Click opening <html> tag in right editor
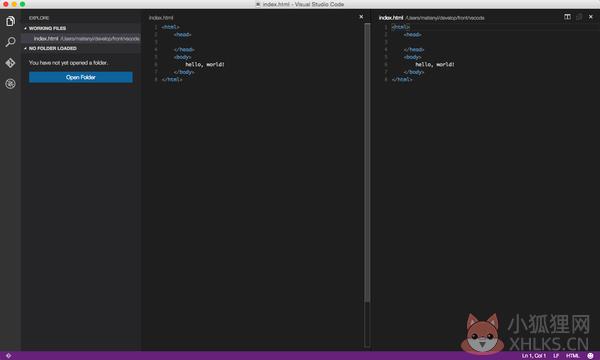 click(x=401, y=27)
